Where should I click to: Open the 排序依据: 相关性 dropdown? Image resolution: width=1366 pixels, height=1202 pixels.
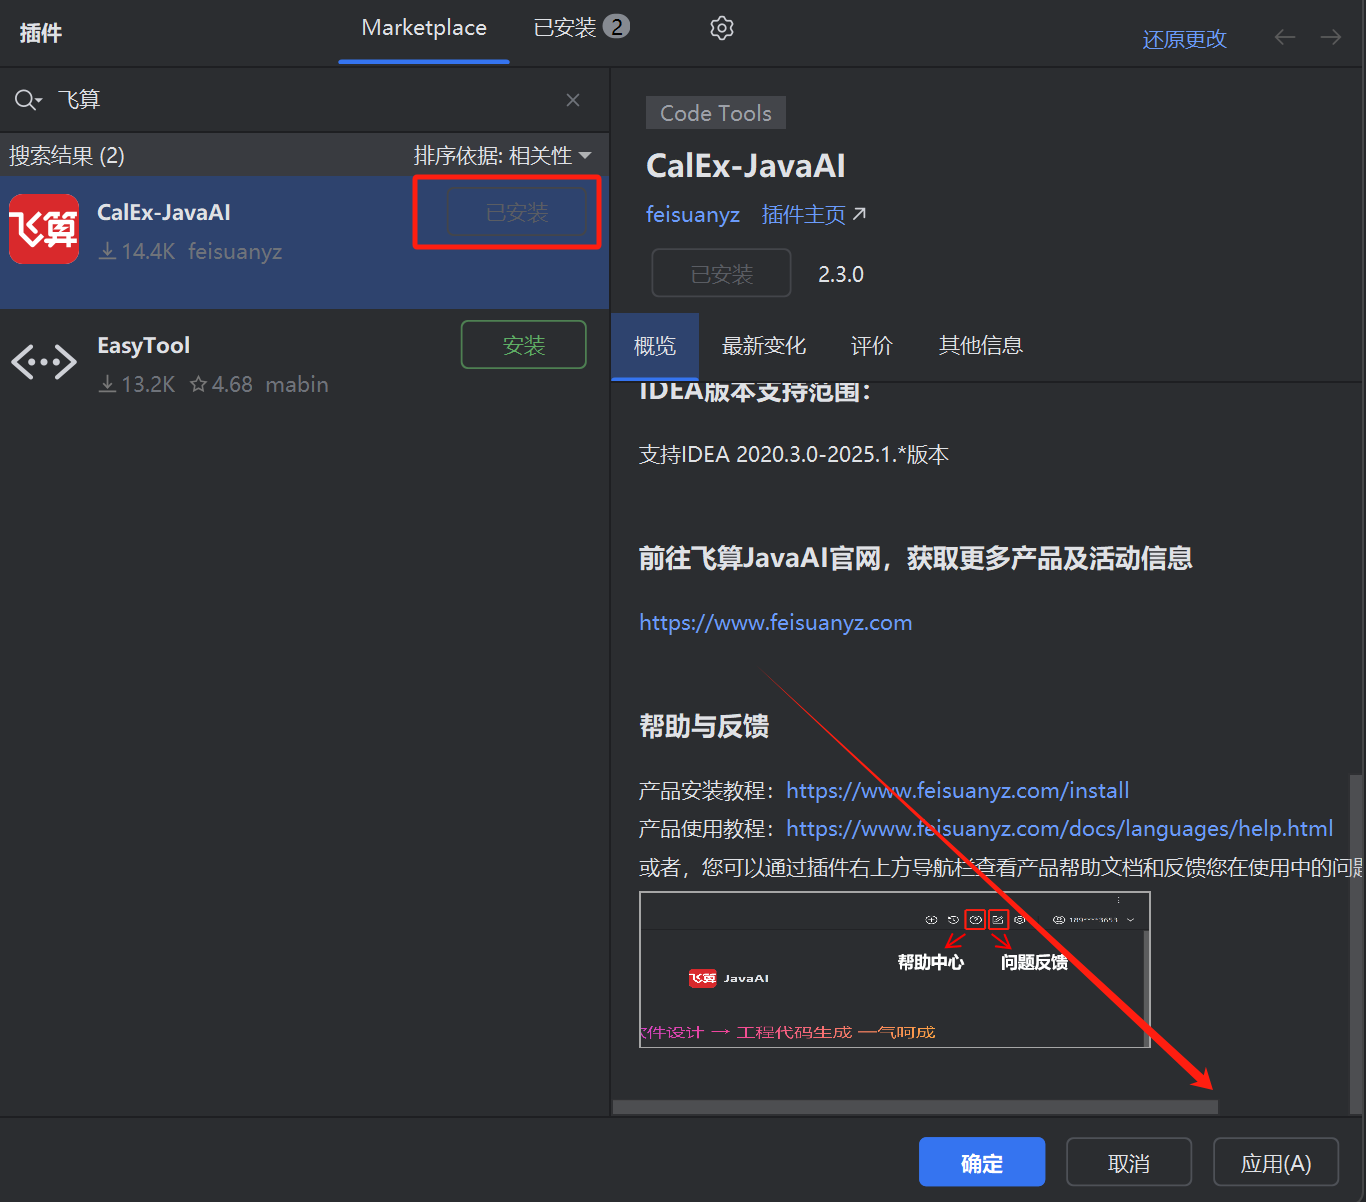pos(503,156)
